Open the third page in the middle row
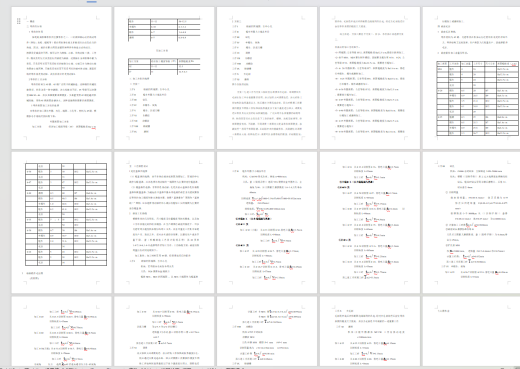The image size is (520, 369). point(267,223)
